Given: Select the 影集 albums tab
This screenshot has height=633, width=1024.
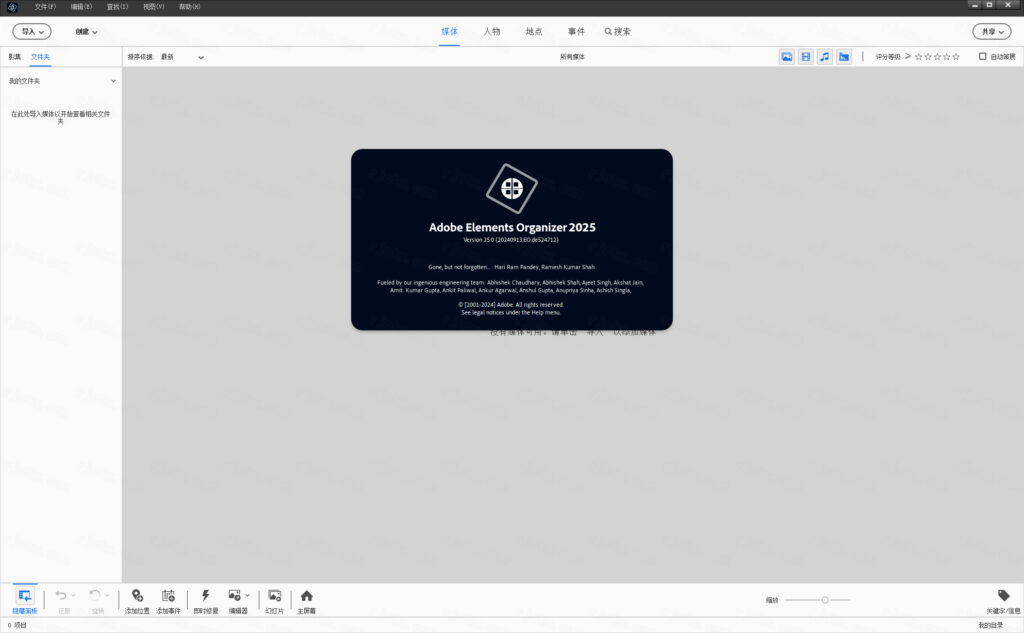Looking at the screenshot, I should pos(14,57).
